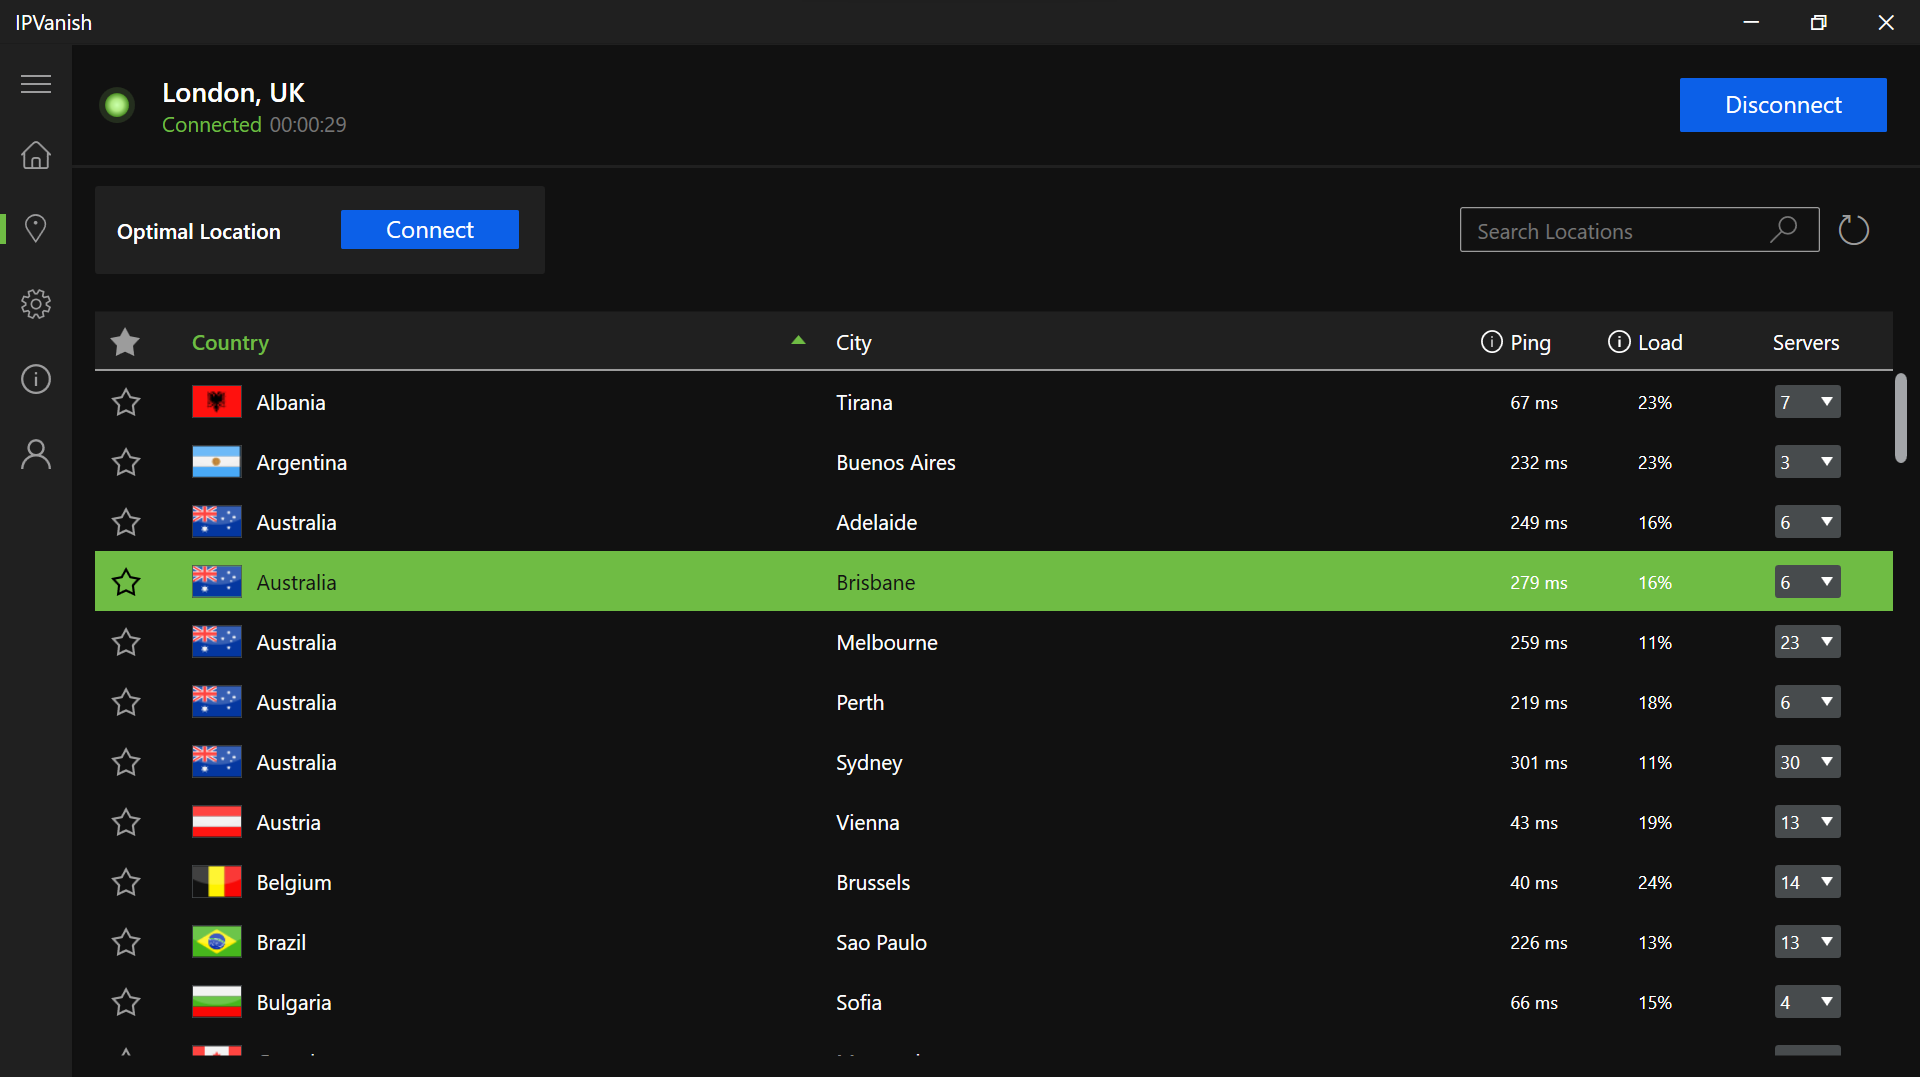
Task: Sort list by City column header
Action: coord(853,342)
